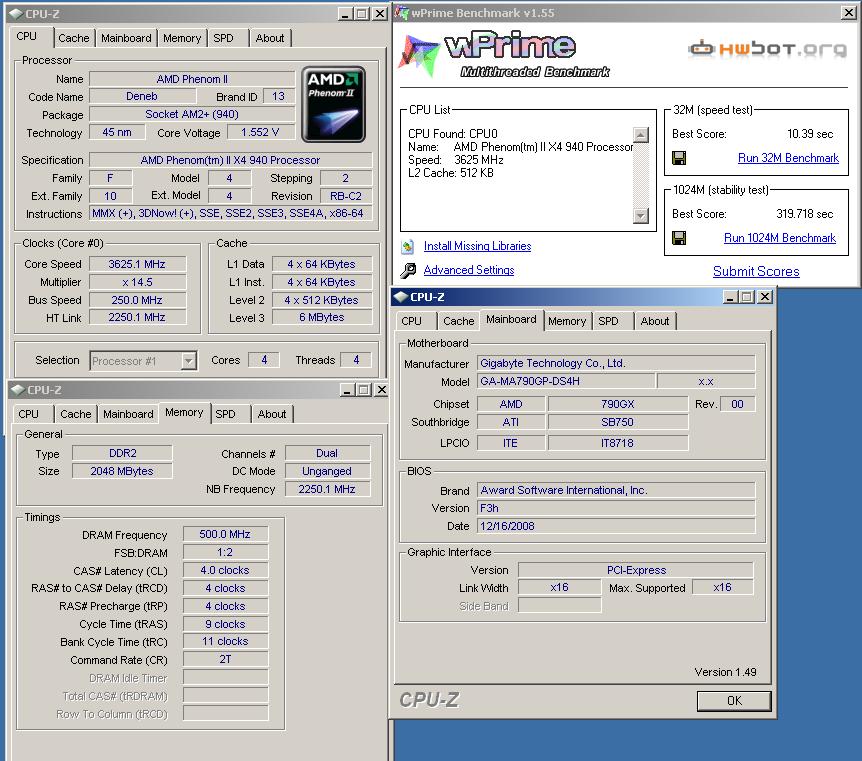
Task: Click the Gigabyte Technology manufacturer value
Action: pyautogui.click(x=616, y=363)
